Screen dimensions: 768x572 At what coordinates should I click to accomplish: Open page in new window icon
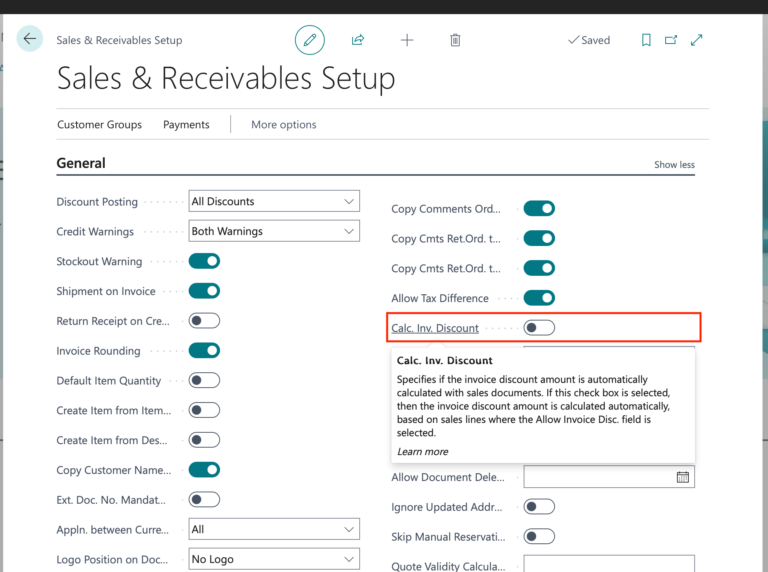point(671,40)
